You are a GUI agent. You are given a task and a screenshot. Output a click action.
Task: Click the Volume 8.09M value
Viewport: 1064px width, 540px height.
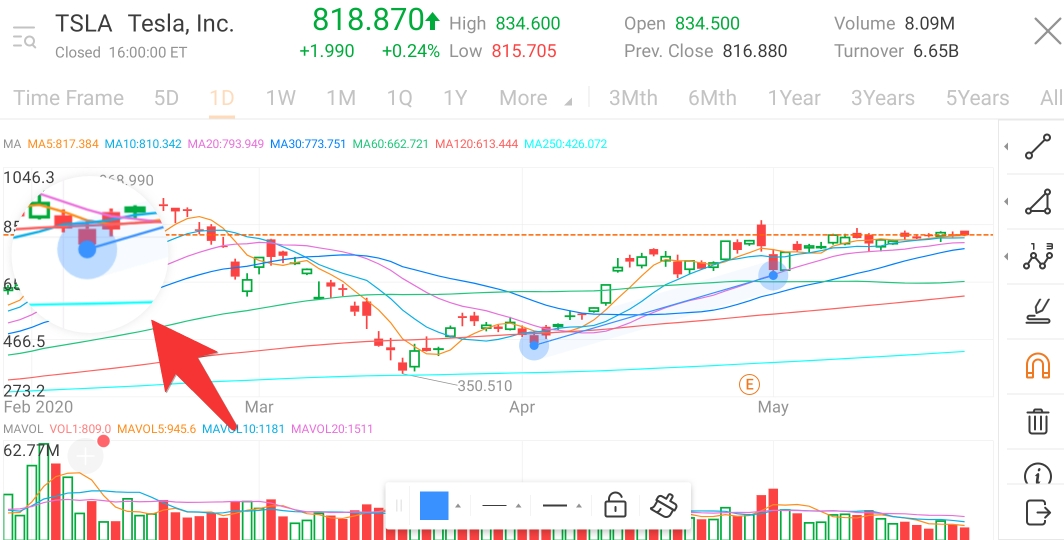point(929,24)
